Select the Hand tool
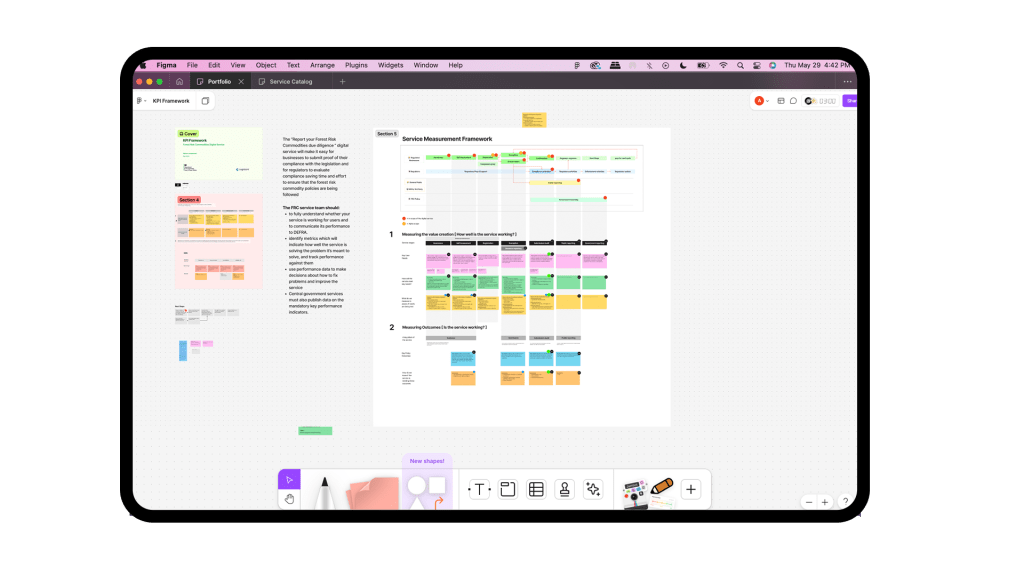Screen dimensions: 1024x576 pos(289,498)
